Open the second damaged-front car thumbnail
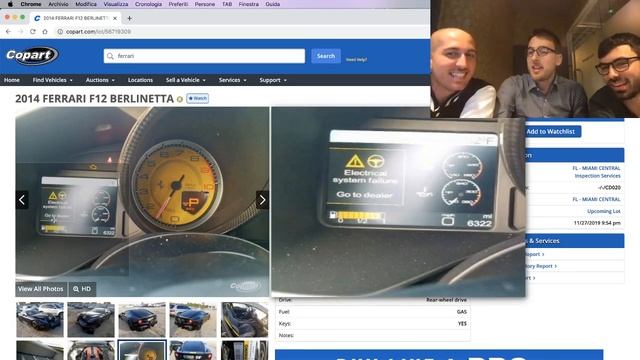Image resolution: width=640 pixels, height=360 pixels. tap(91, 320)
